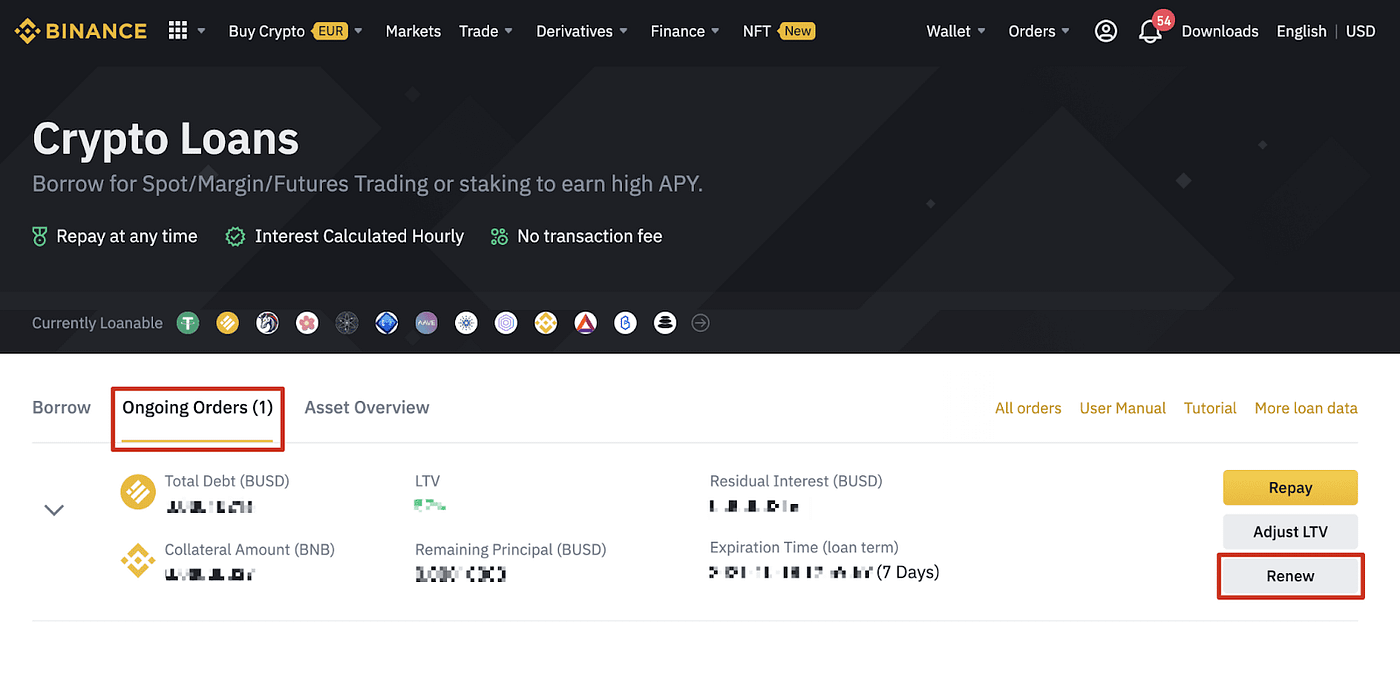Click the (7 Days) loan term text
Screen dimensions: 1400x673
coord(908,572)
